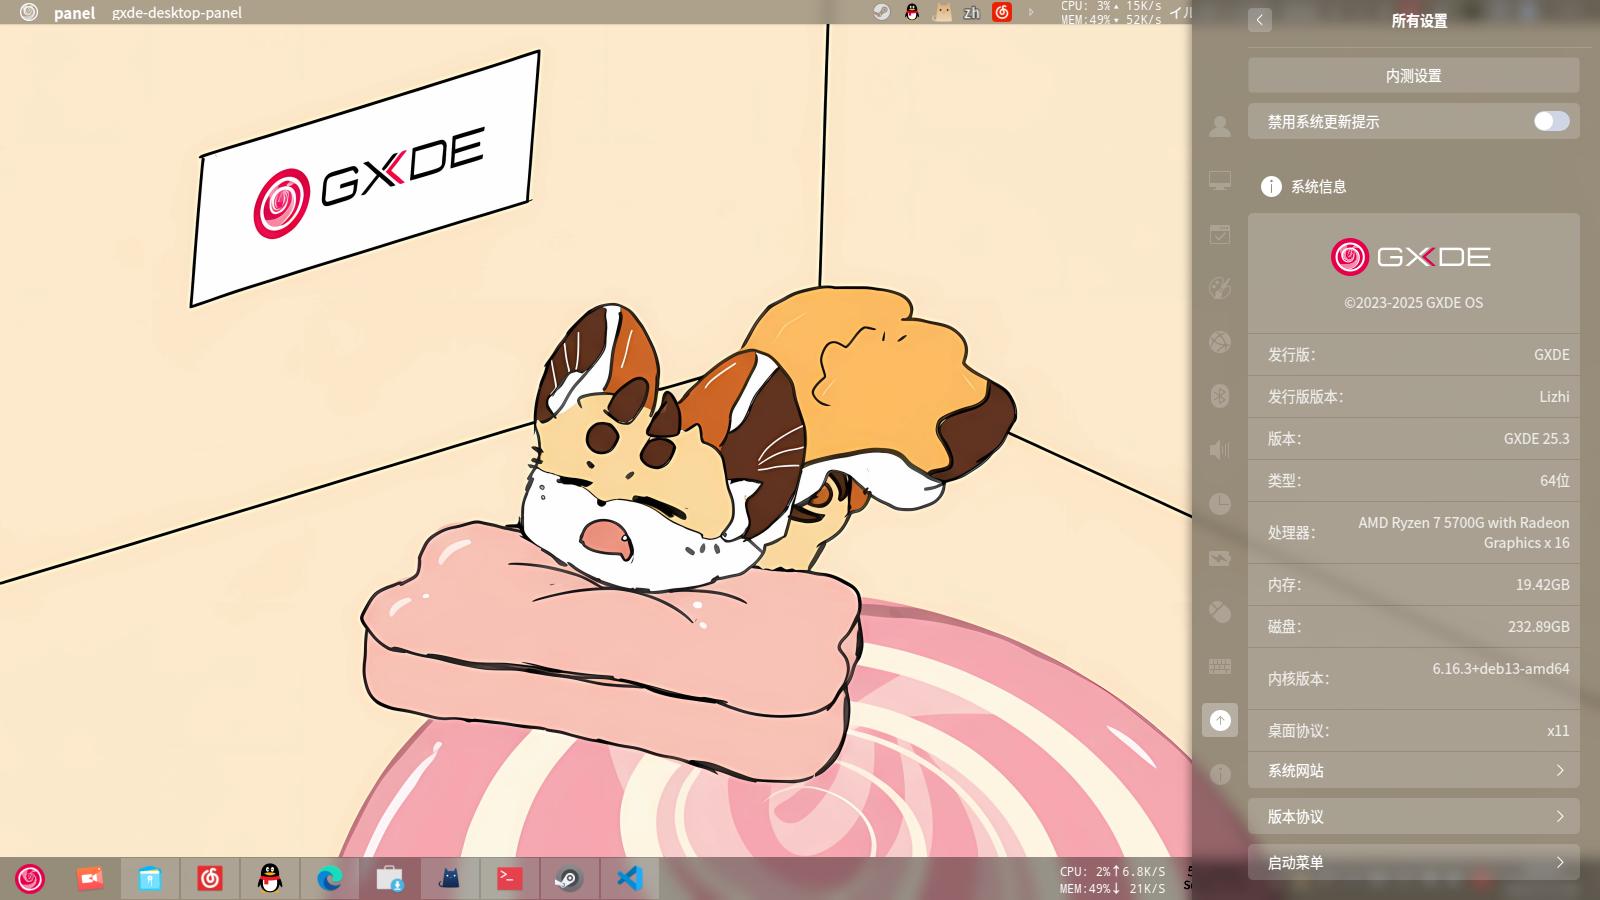This screenshot has width=1600, height=900.
Task: Click the 232.89GB disk value
Action: pos(1538,626)
